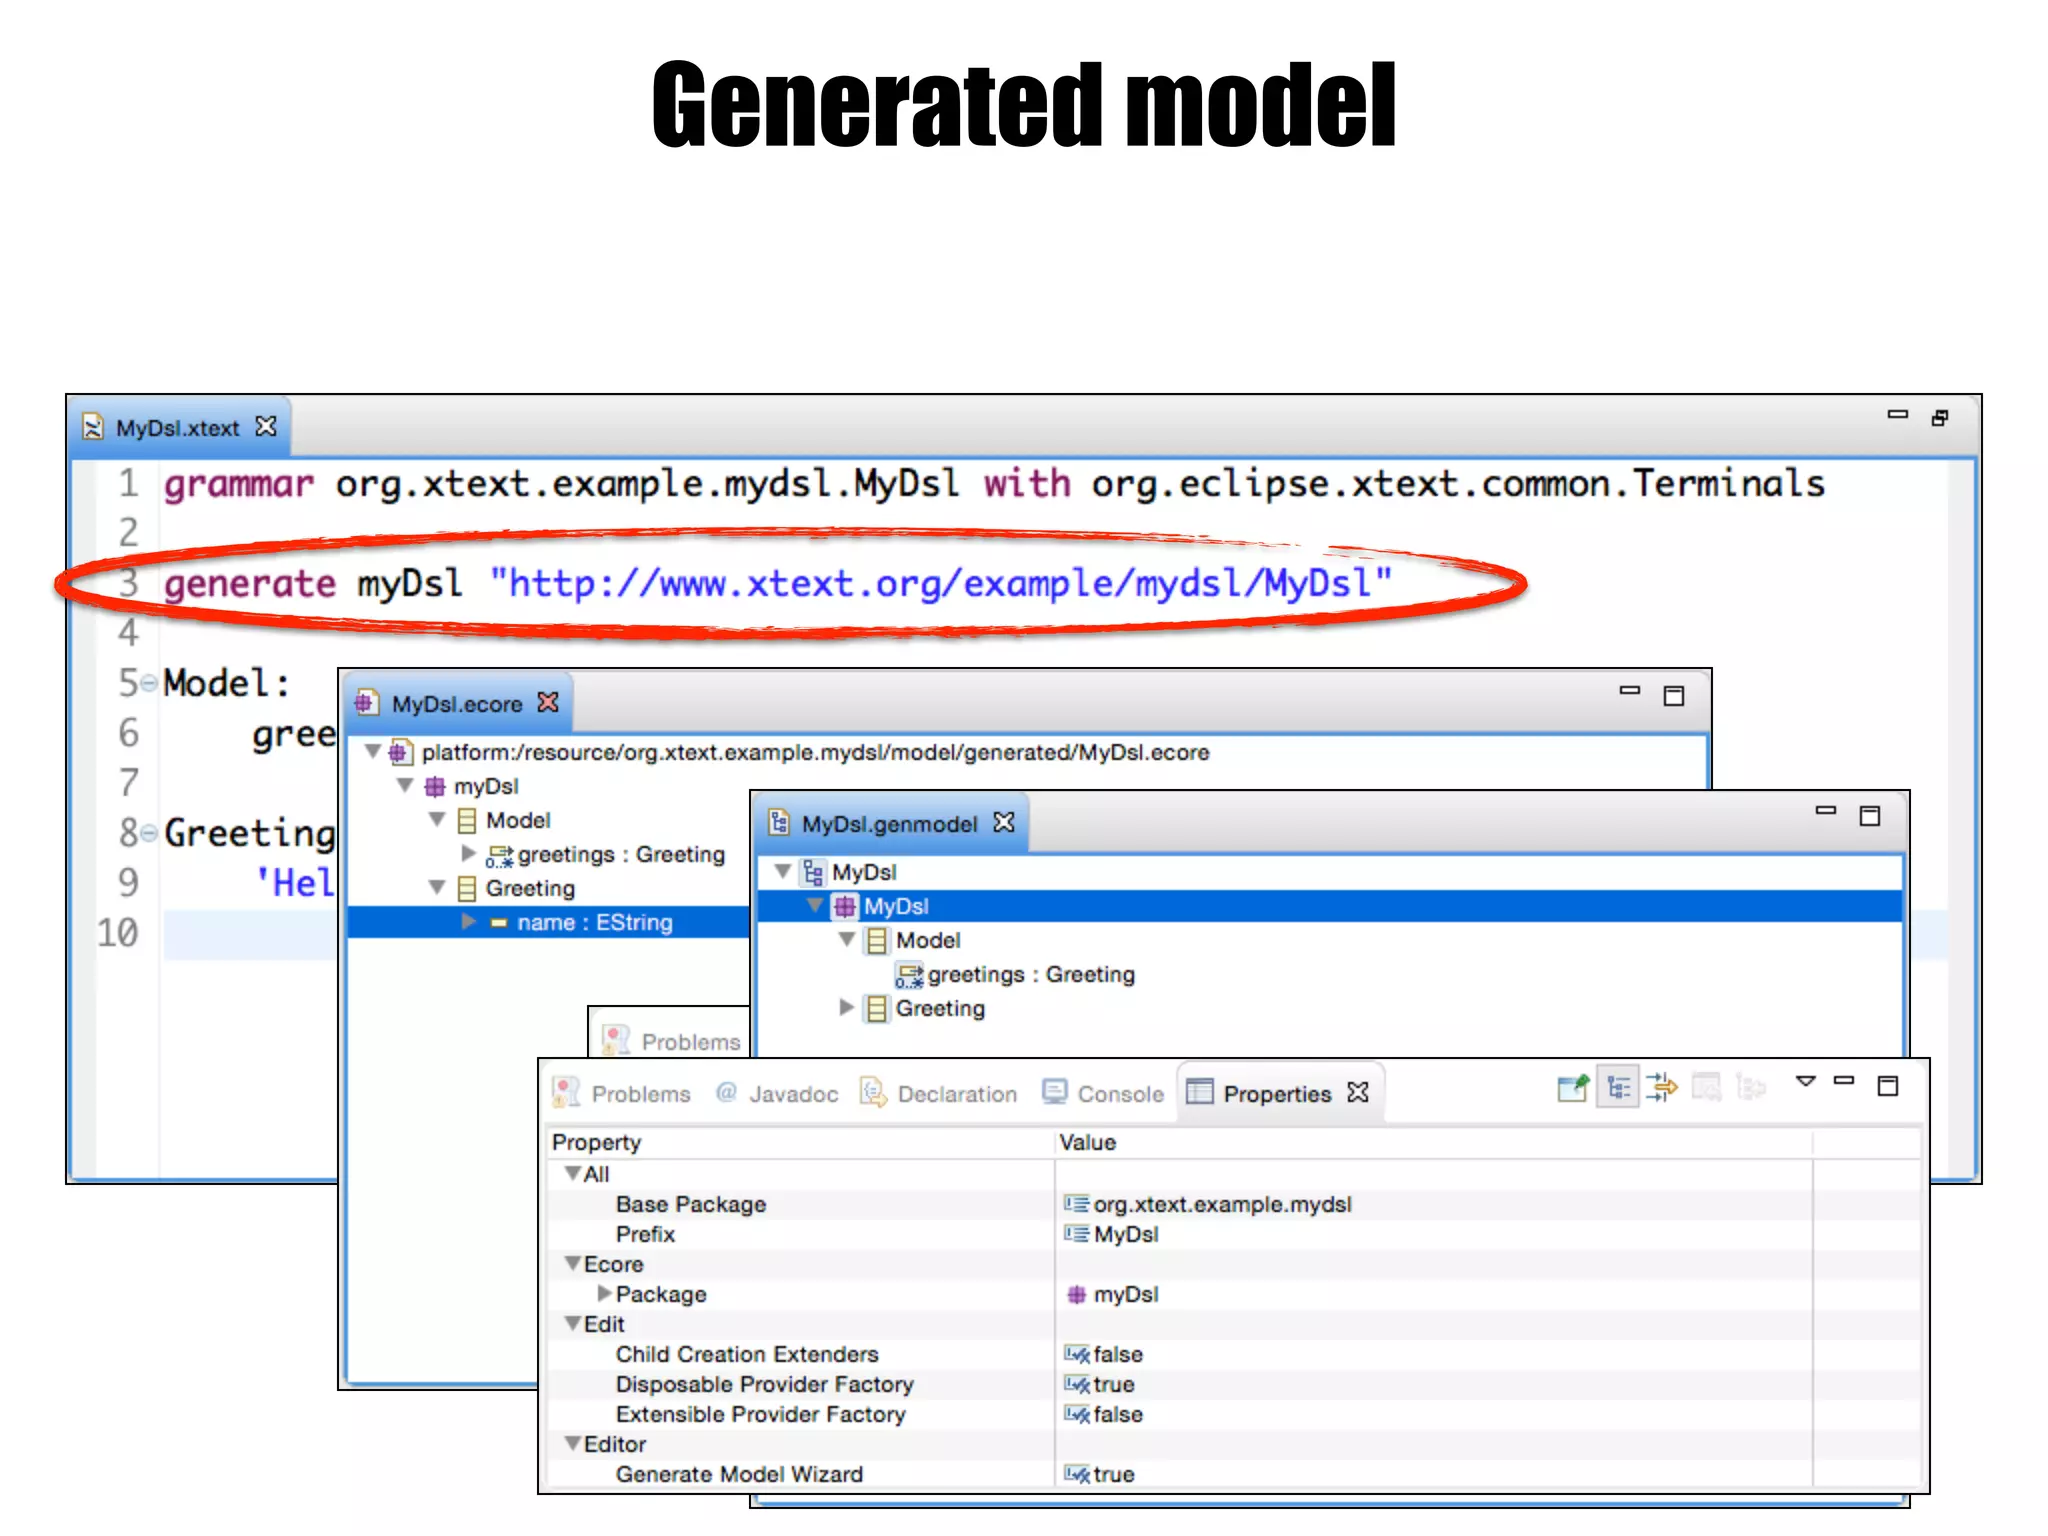The image size is (2048, 1536).
Task: Toggle Disposable Provider Factory true value
Action: pos(1113,1384)
